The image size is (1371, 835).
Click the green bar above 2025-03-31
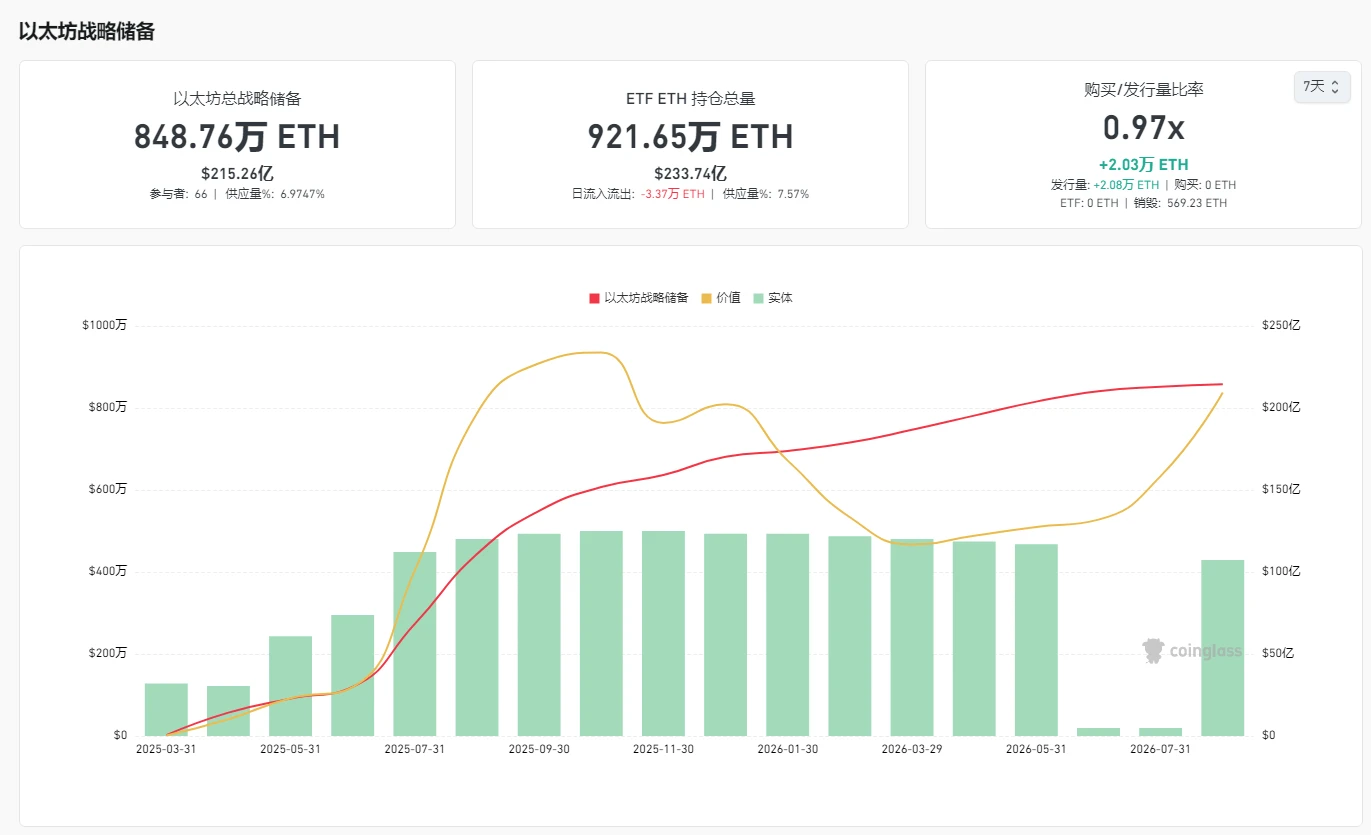[x=166, y=710]
